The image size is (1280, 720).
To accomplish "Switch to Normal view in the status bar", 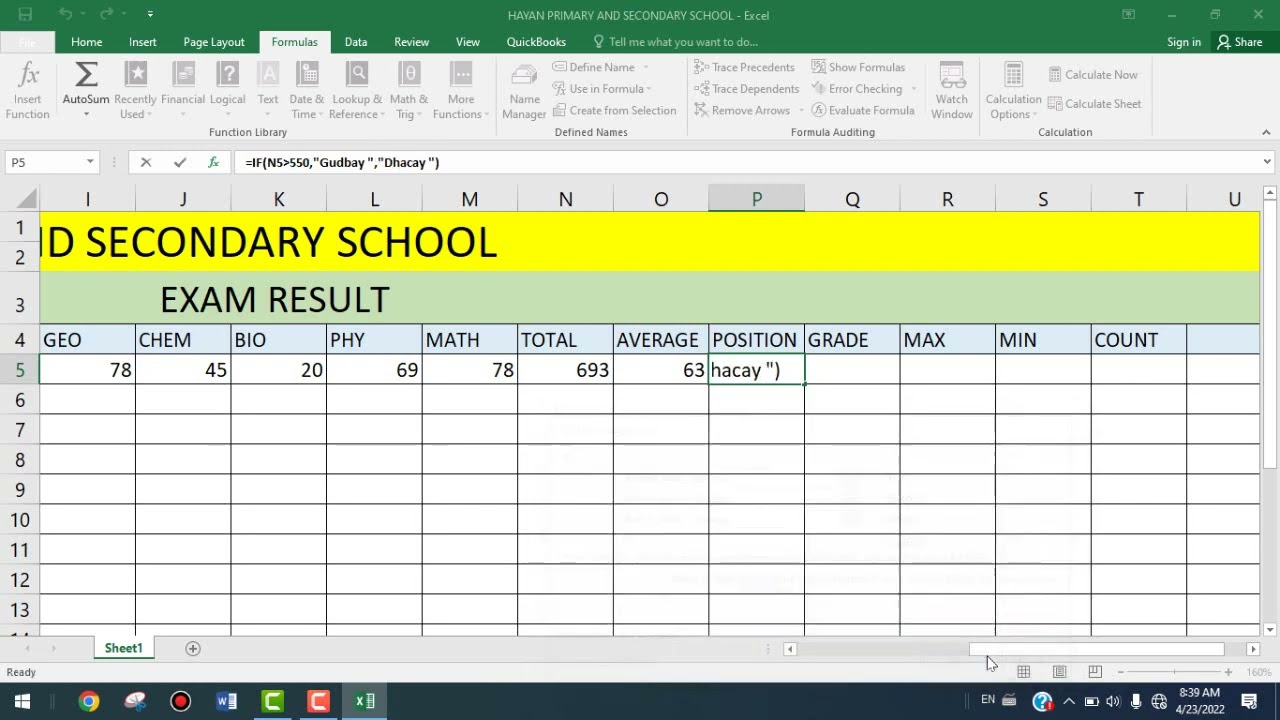I will [x=1023, y=672].
